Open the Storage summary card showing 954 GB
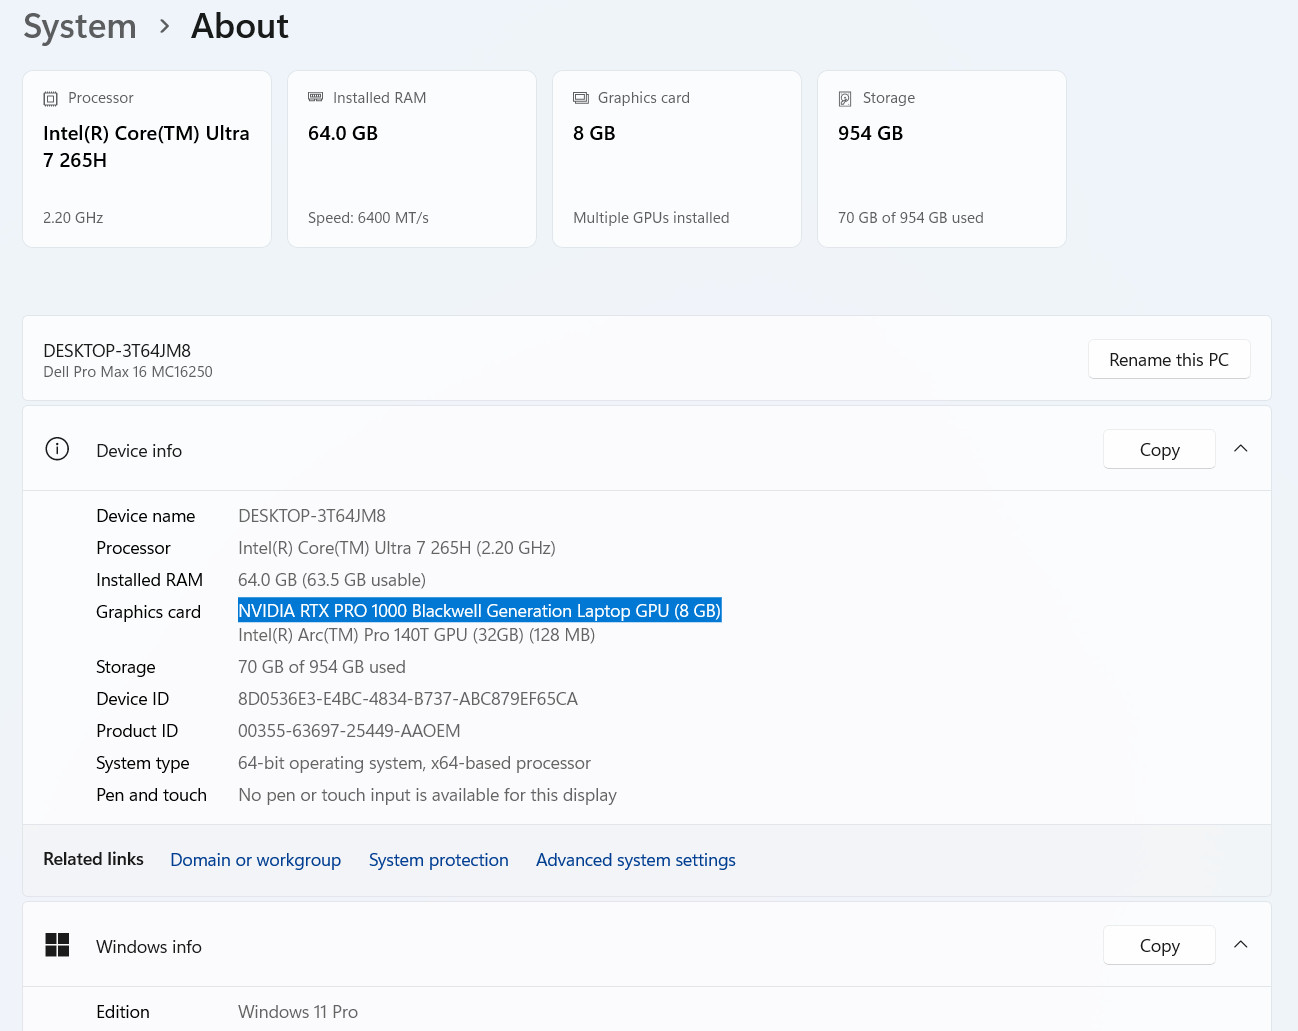This screenshot has width=1298, height=1031. click(x=942, y=159)
